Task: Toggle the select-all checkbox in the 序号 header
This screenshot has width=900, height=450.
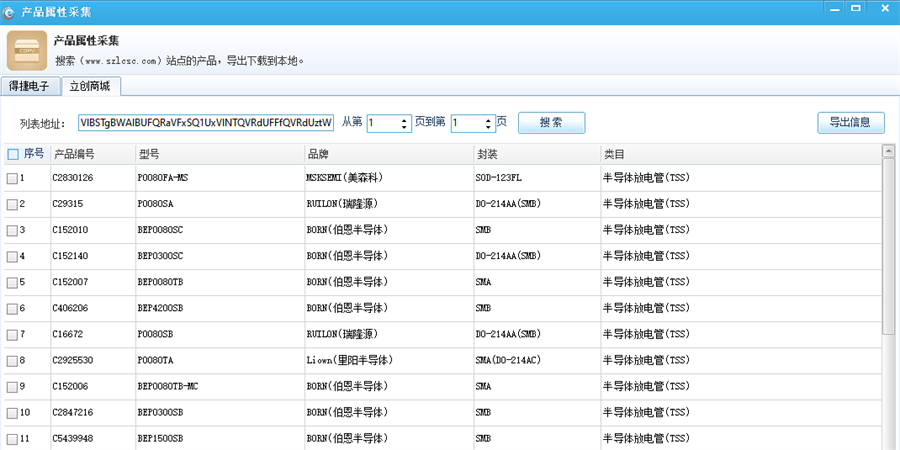Action: [13, 154]
